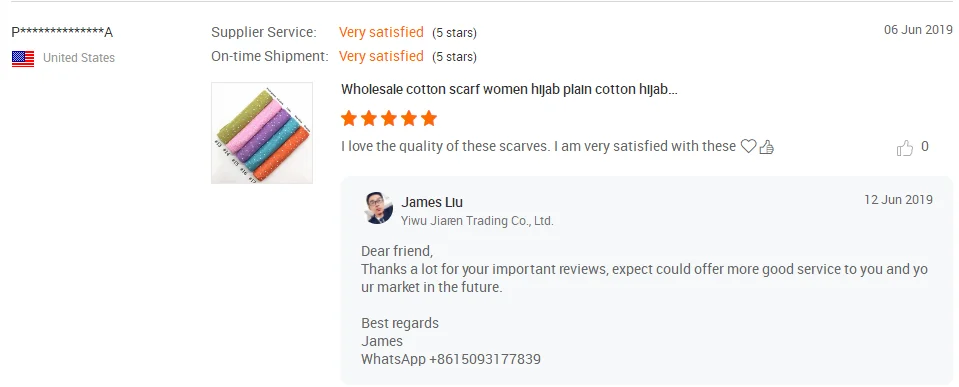Image resolution: width=959 pixels, height=387 pixels.
Task: Open the Wholesale cotton scarf women hijab title
Action: click(509, 89)
